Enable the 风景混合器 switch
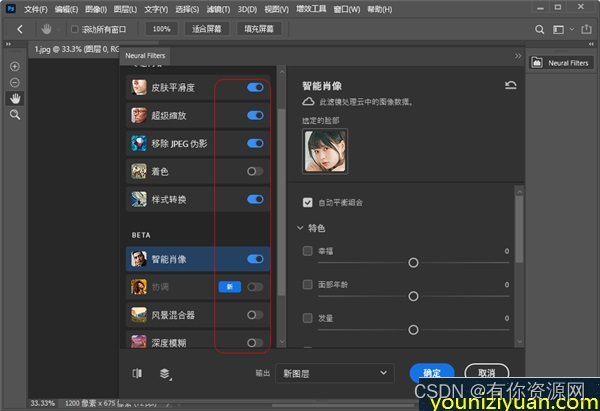Viewport: 600px width, 411px height. [x=255, y=315]
